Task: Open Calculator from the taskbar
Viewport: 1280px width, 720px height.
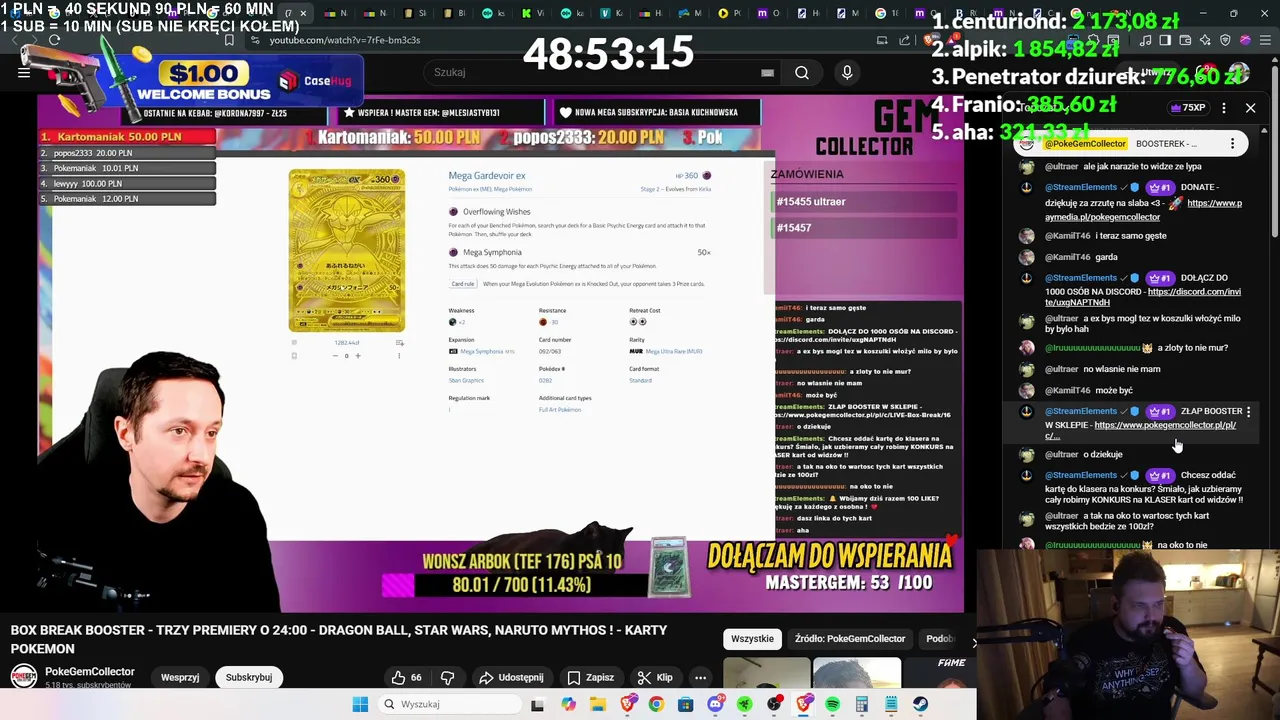Action: (x=862, y=704)
